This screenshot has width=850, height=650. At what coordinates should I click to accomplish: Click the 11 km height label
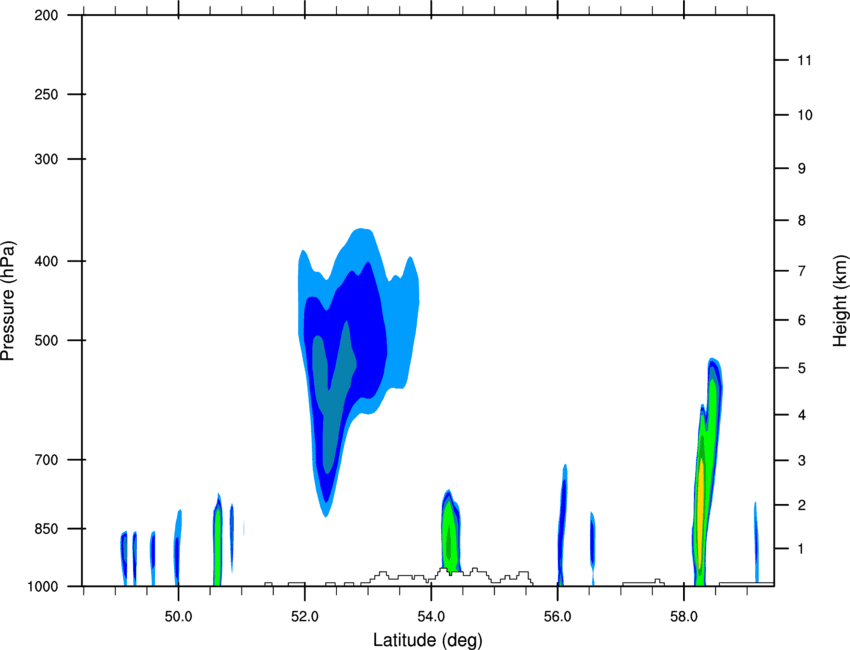tap(804, 60)
